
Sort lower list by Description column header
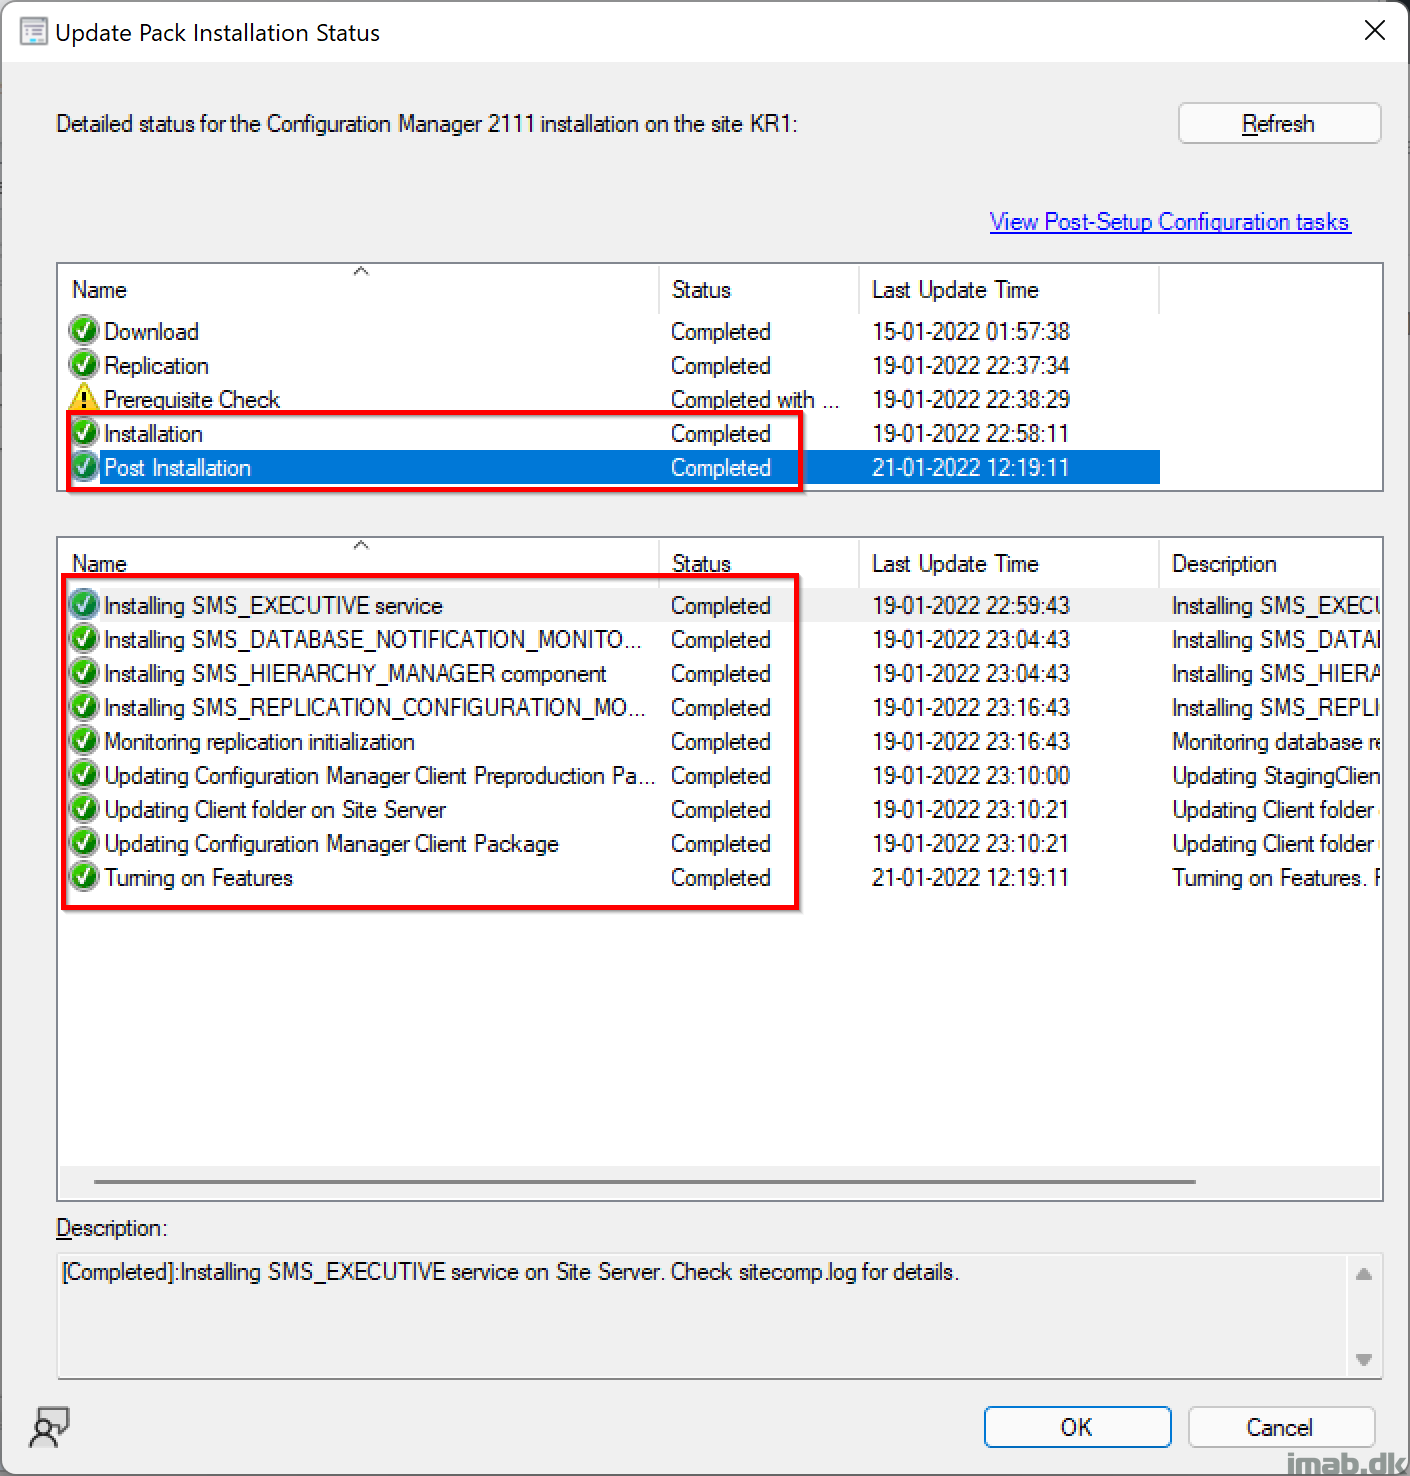(1270, 563)
